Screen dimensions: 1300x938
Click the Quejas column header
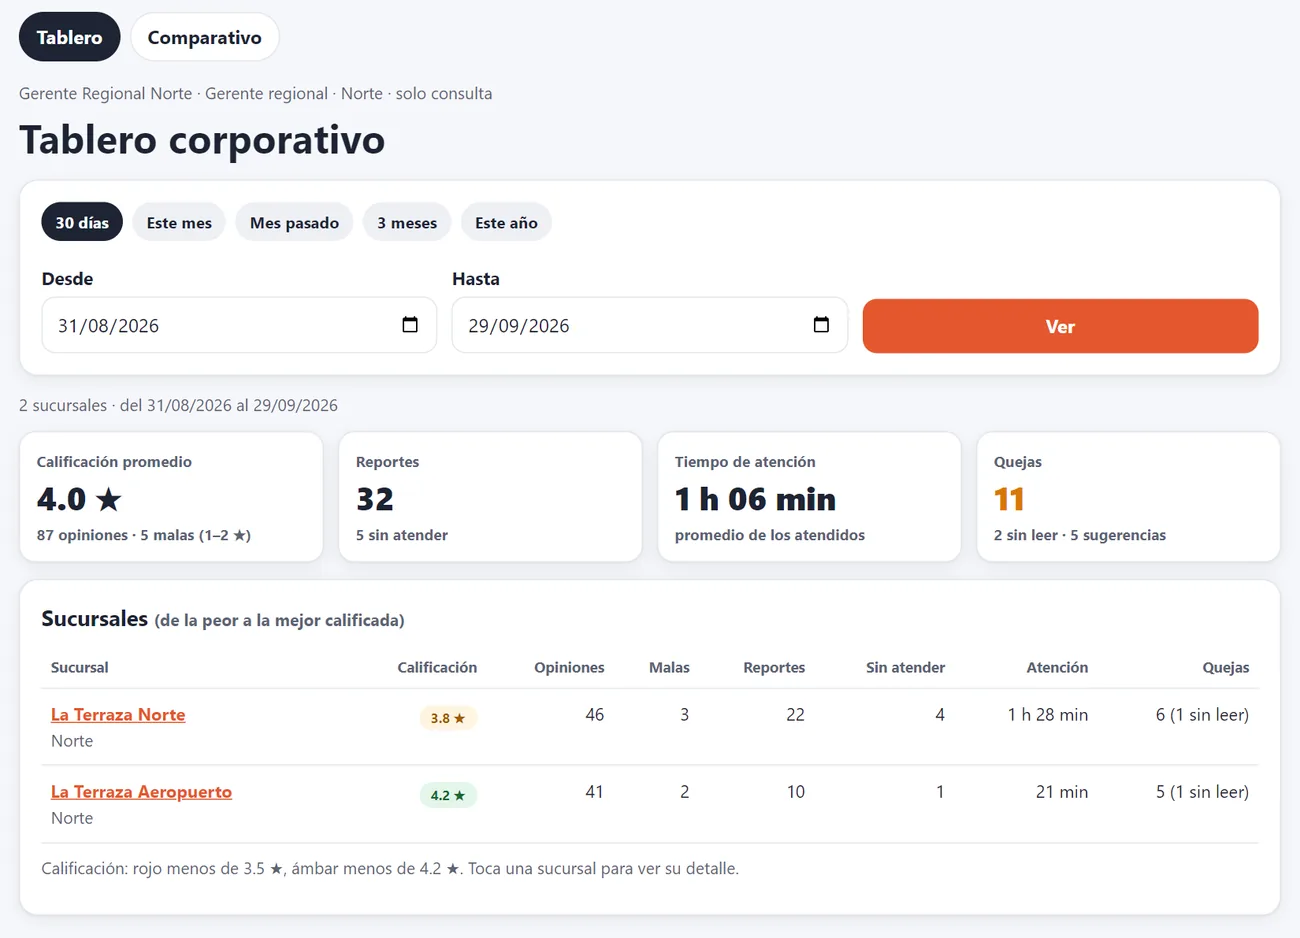tap(1226, 667)
